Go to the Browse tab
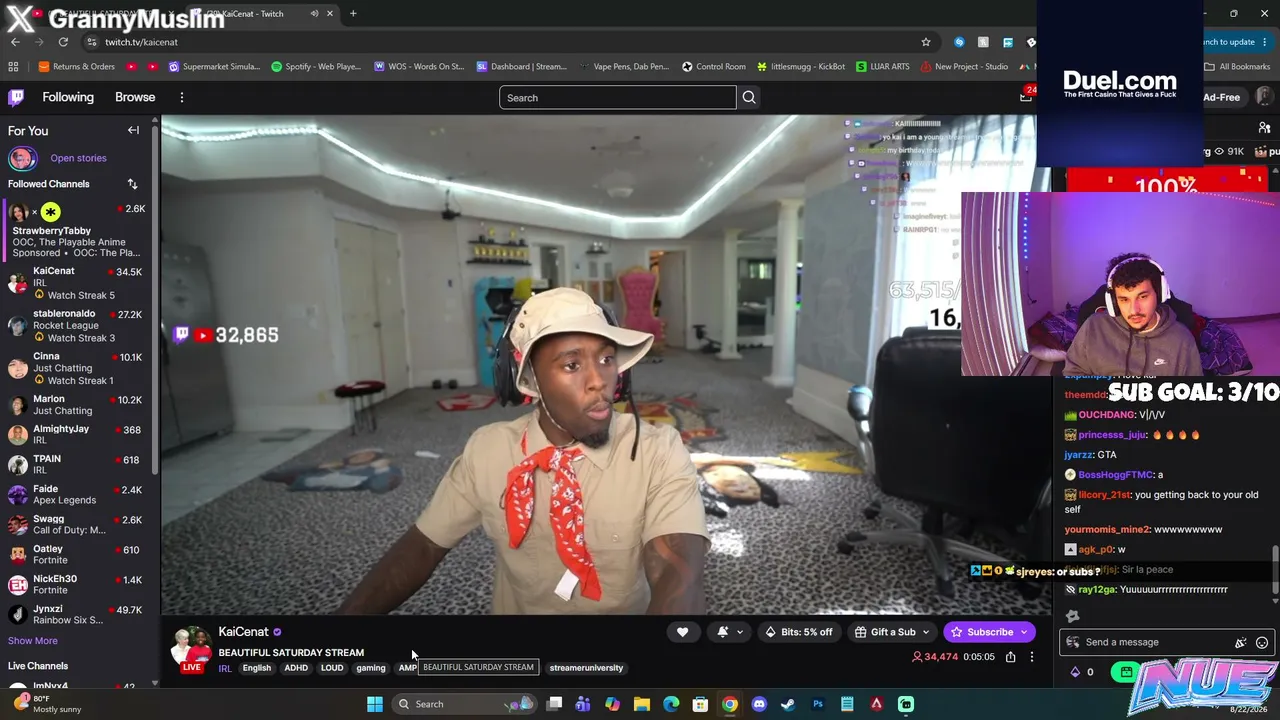This screenshot has height=720, width=1280. [x=135, y=97]
